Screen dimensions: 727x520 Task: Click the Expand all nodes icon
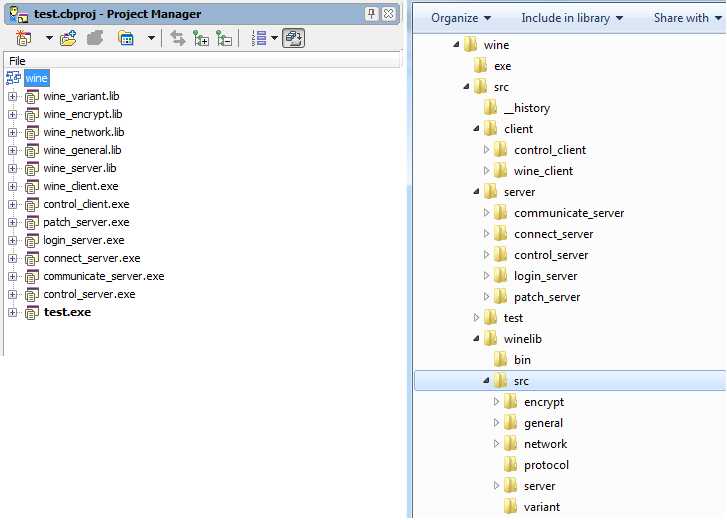pyautogui.click(x=201, y=38)
